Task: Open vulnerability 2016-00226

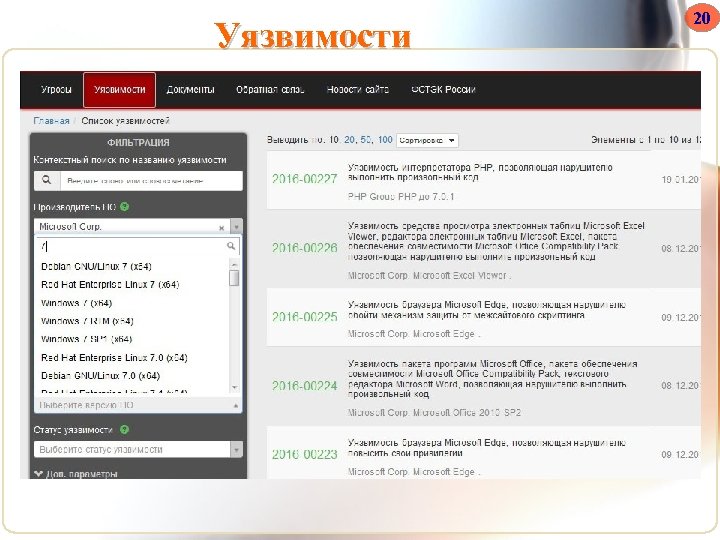Action: (x=304, y=248)
